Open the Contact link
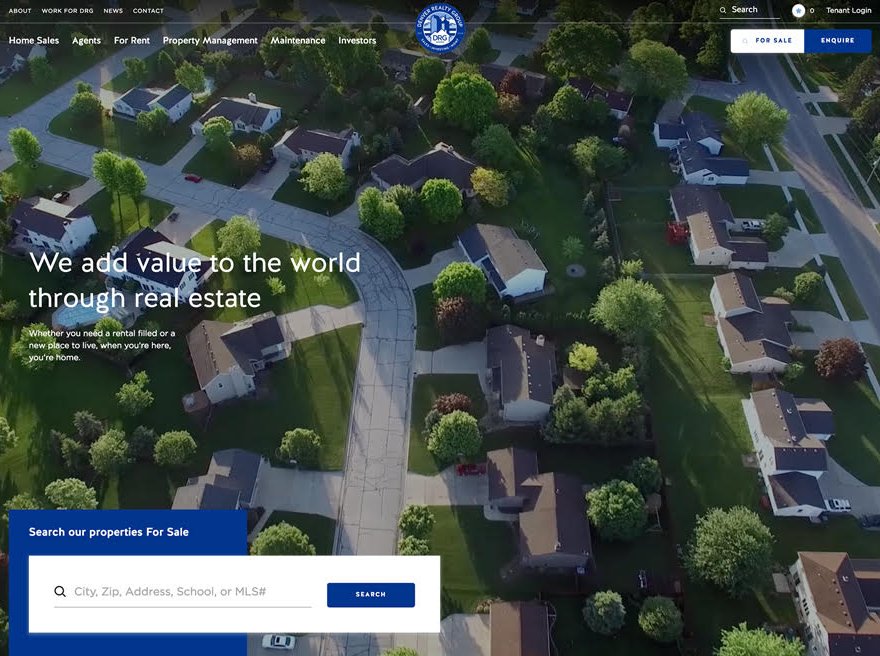The image size is (880, 656). (x=148, y=11)
